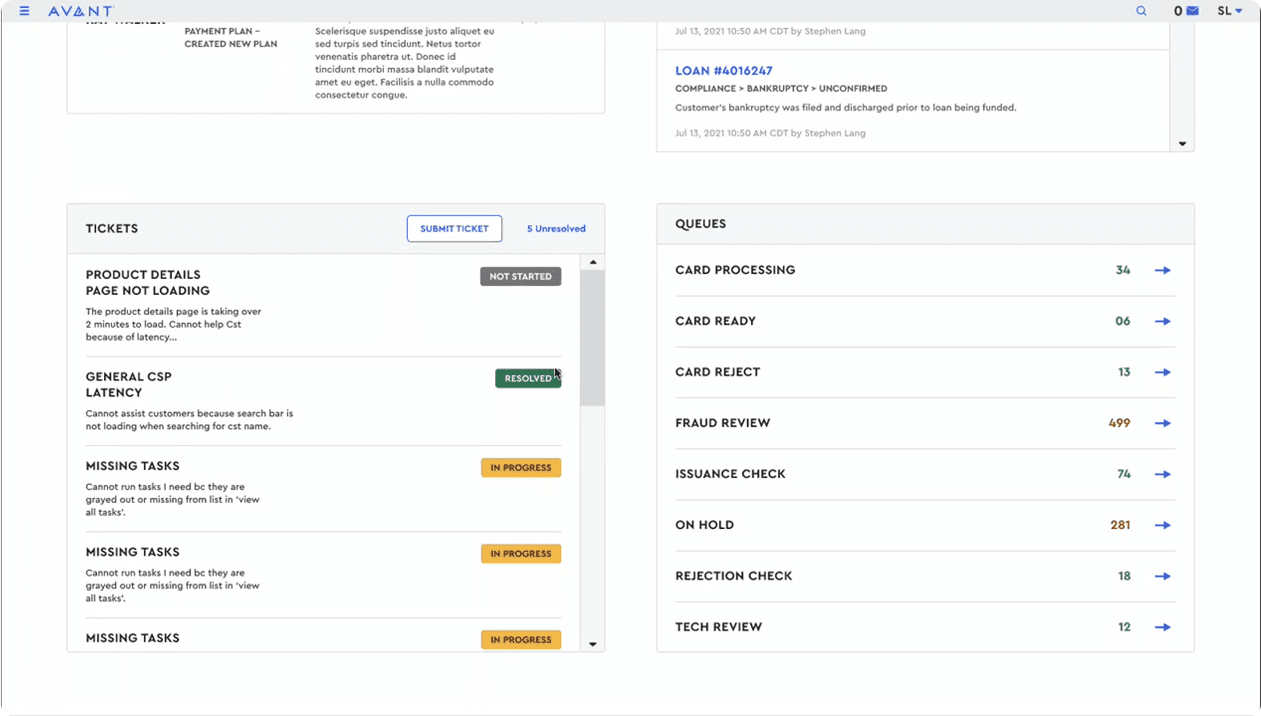1261x716 pixels.
Task: Open the Fraud Review queue via its arrow
Action: click(1162, 423)
